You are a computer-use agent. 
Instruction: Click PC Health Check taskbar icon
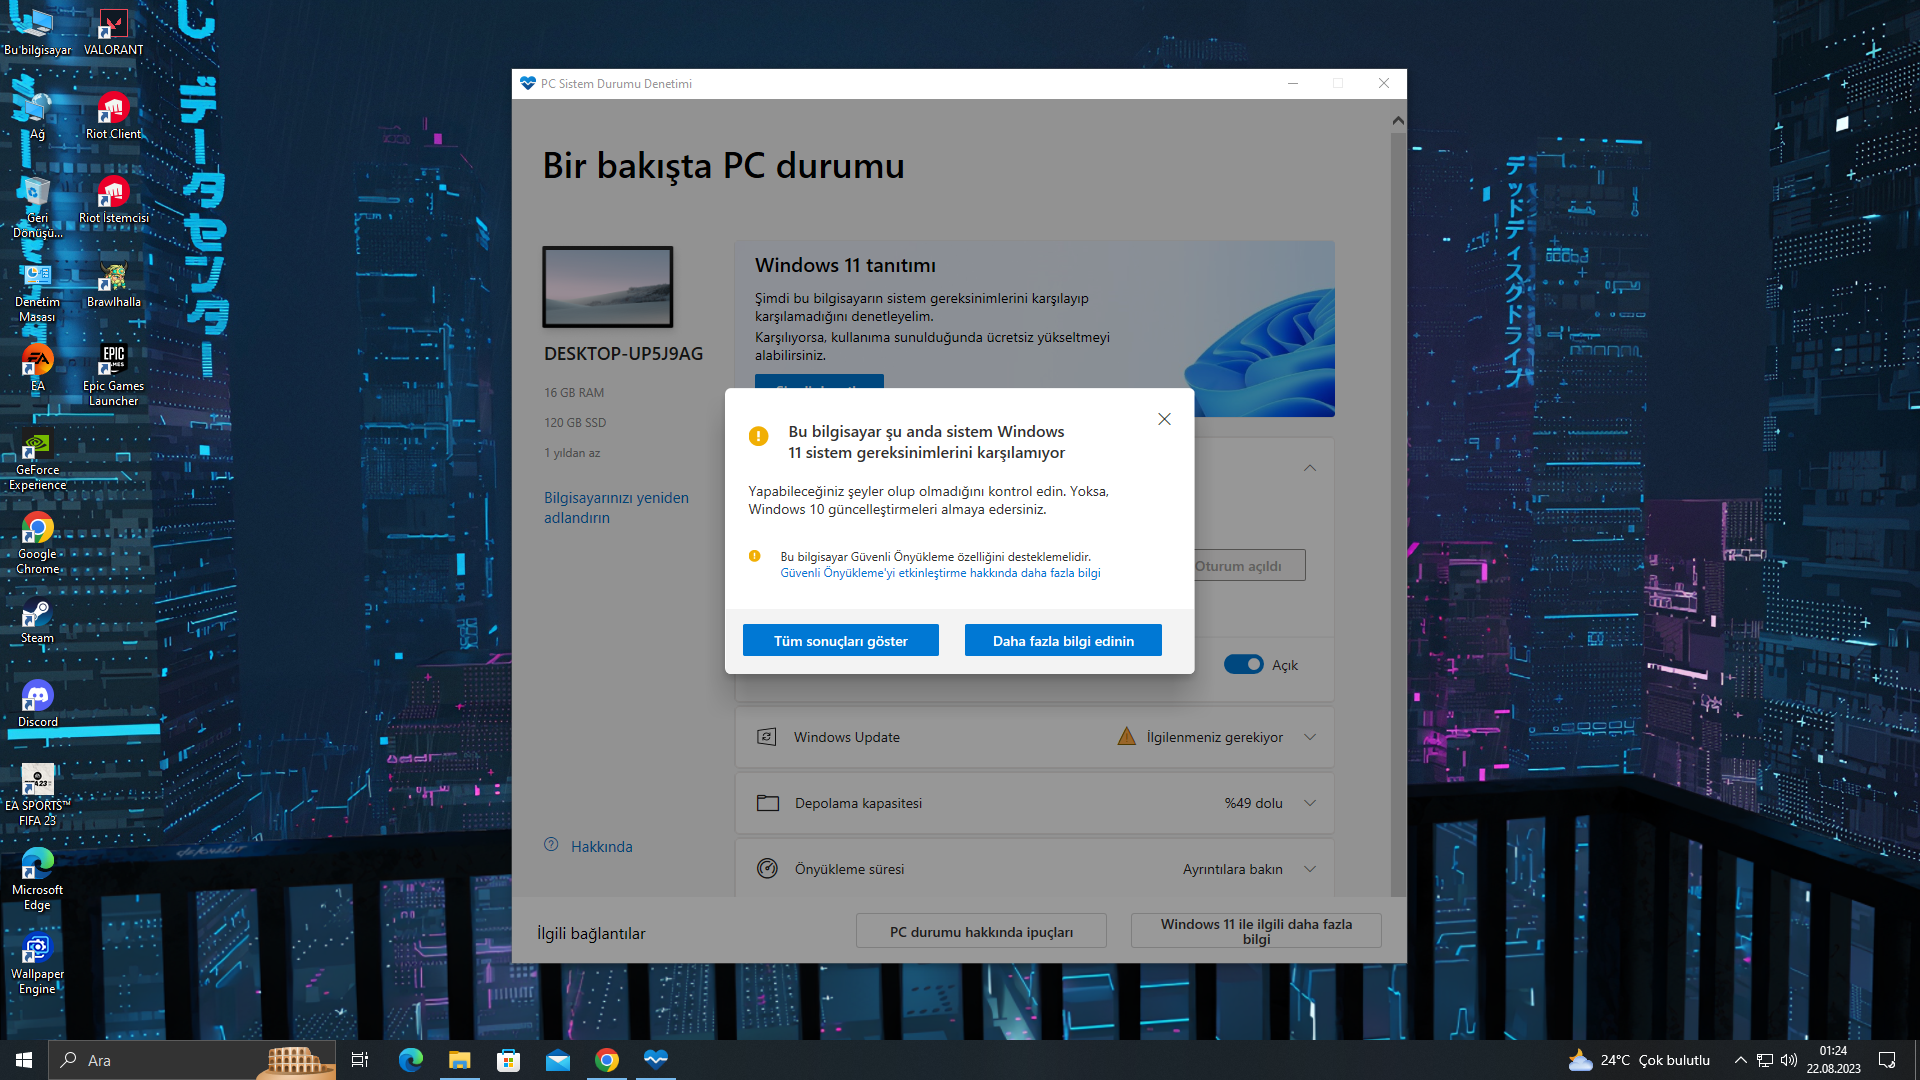pos(656,1059)
